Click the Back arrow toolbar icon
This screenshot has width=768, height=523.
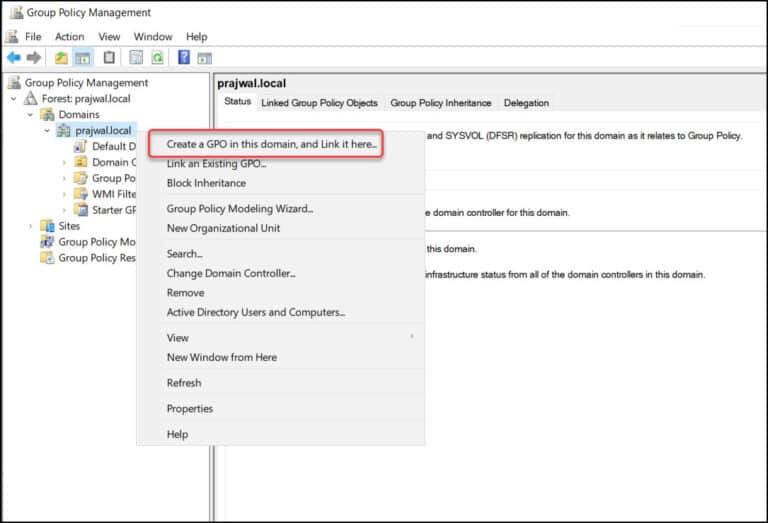click(14, 58)
